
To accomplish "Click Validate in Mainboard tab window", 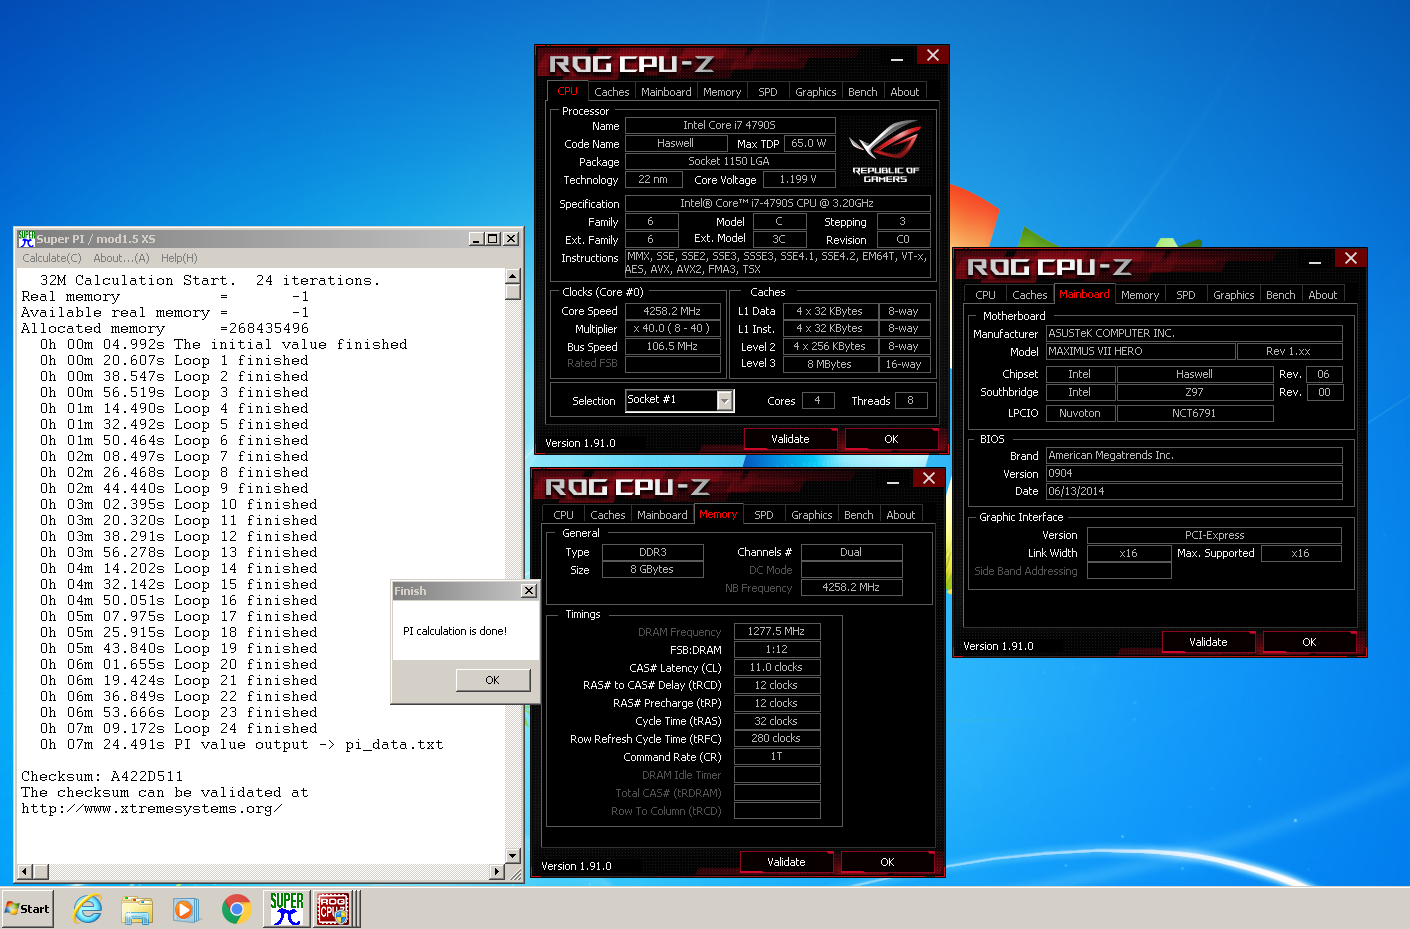I will (1208, 642).
